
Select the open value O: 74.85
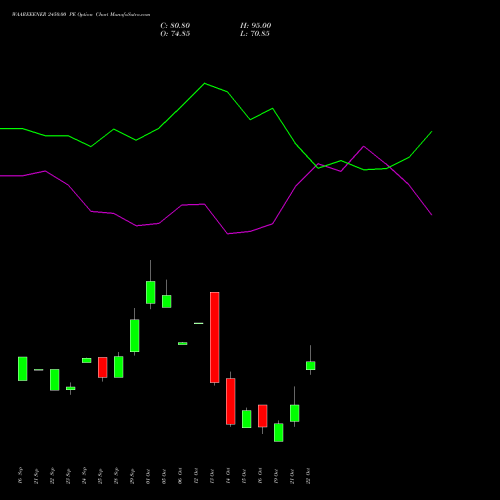pyautogui.click(x=175, y=34)
